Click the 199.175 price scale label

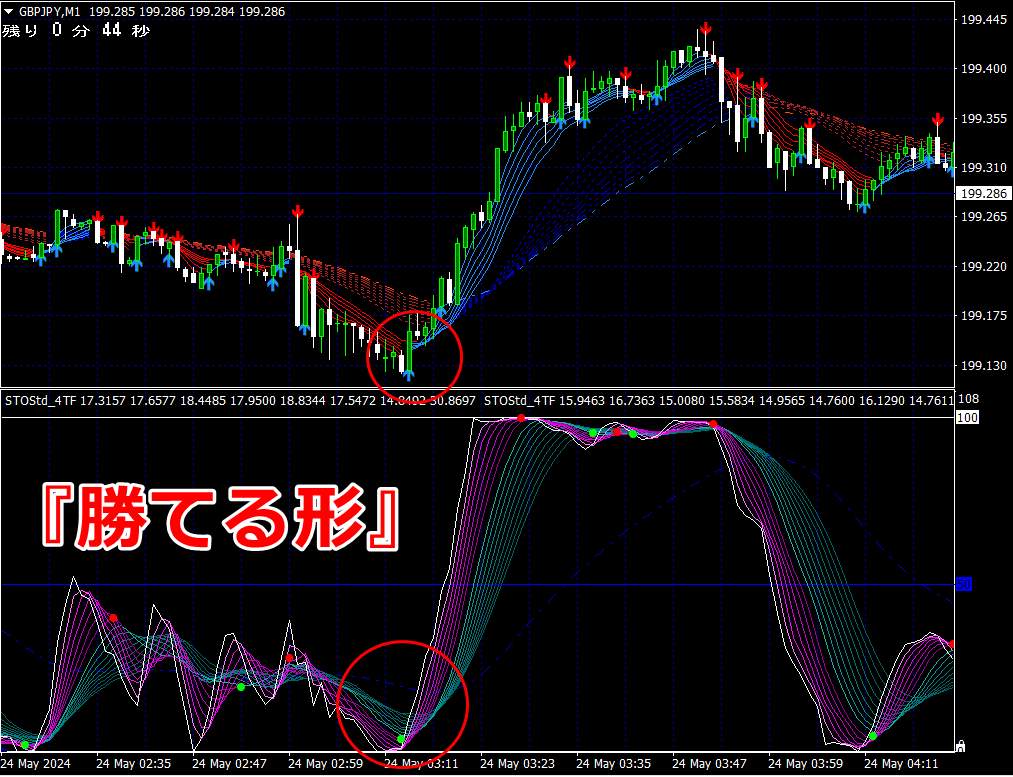(x=984, y=316)
